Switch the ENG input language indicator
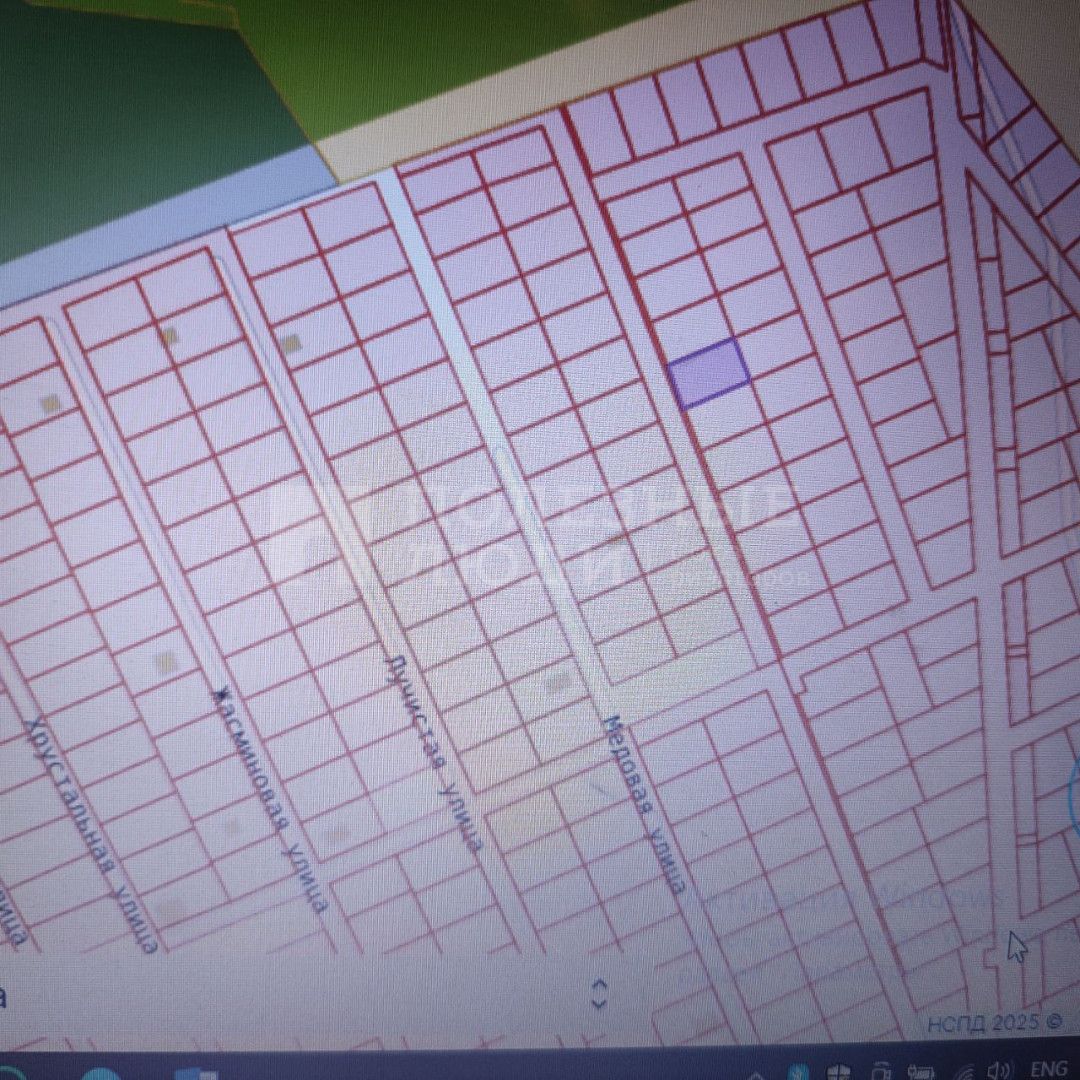The height and width of the screenshot is (1080, 1080). tap(1048, 1069)
